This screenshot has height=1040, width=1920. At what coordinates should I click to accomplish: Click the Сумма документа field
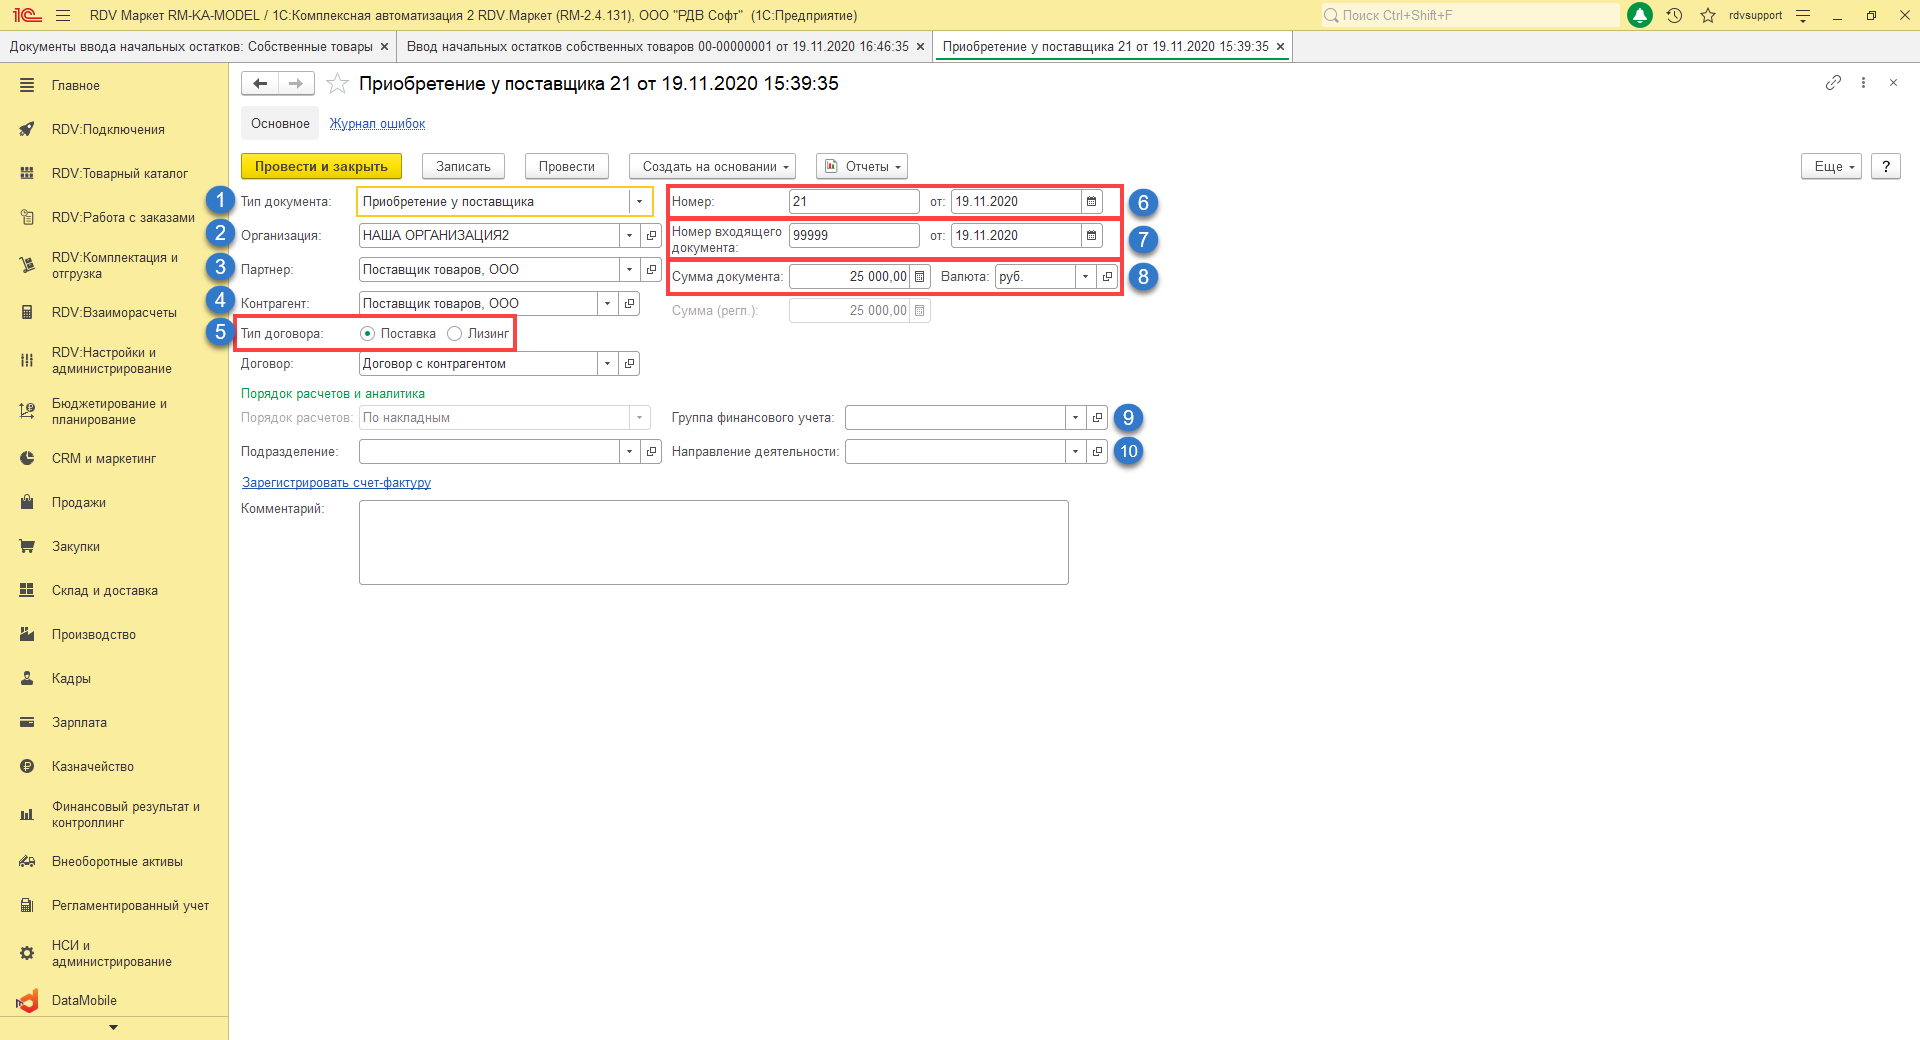(849, 277)
